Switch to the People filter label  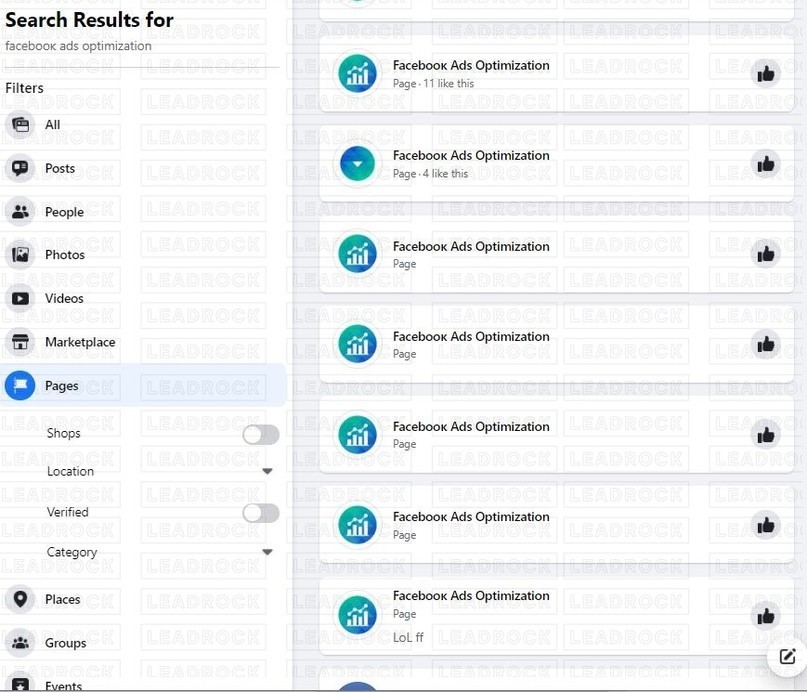click(64, 212)
